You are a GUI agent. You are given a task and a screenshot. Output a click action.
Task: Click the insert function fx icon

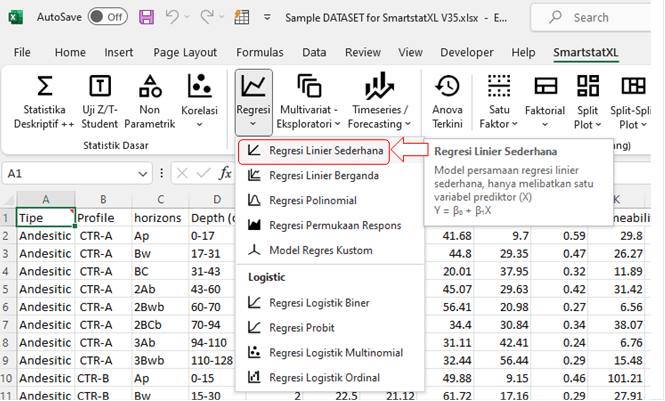[x=225, y=173]
